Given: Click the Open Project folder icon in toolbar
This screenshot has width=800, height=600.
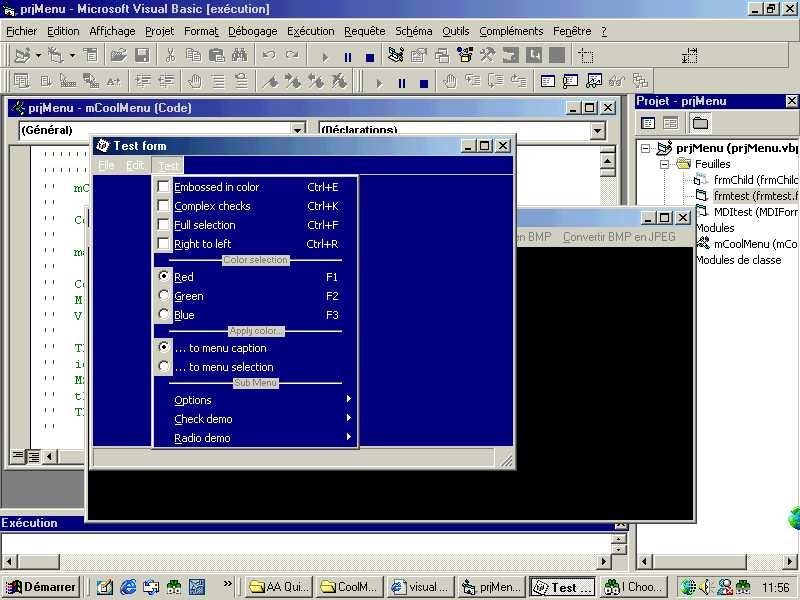Looking at the screenshot, I should click(x=118, y=56).
